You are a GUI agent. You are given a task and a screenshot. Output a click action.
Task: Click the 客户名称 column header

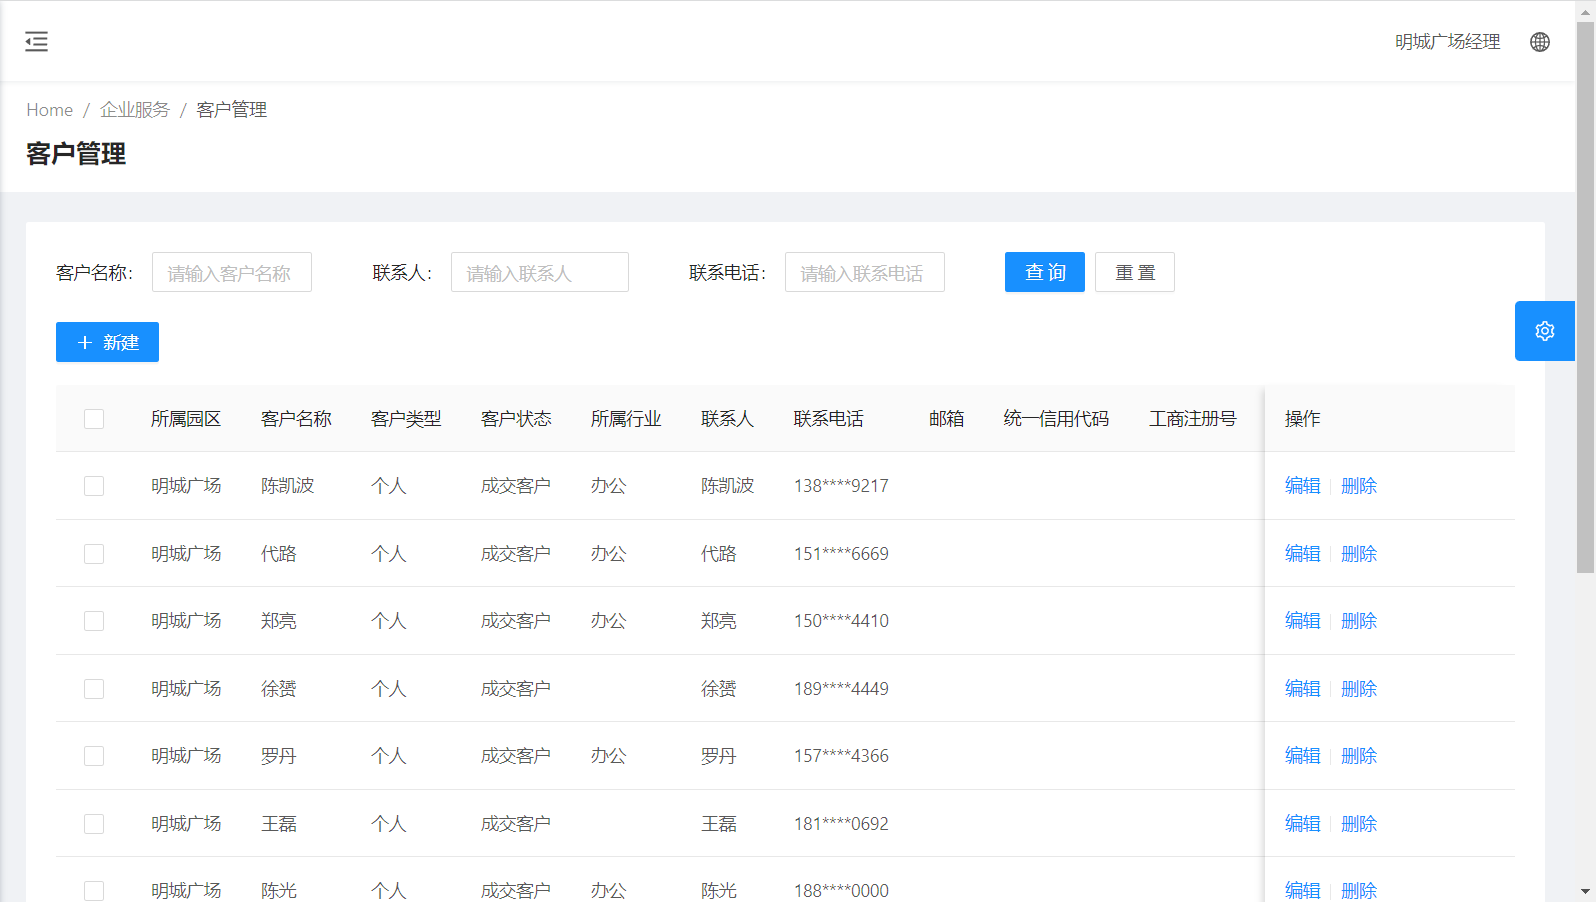296,419
